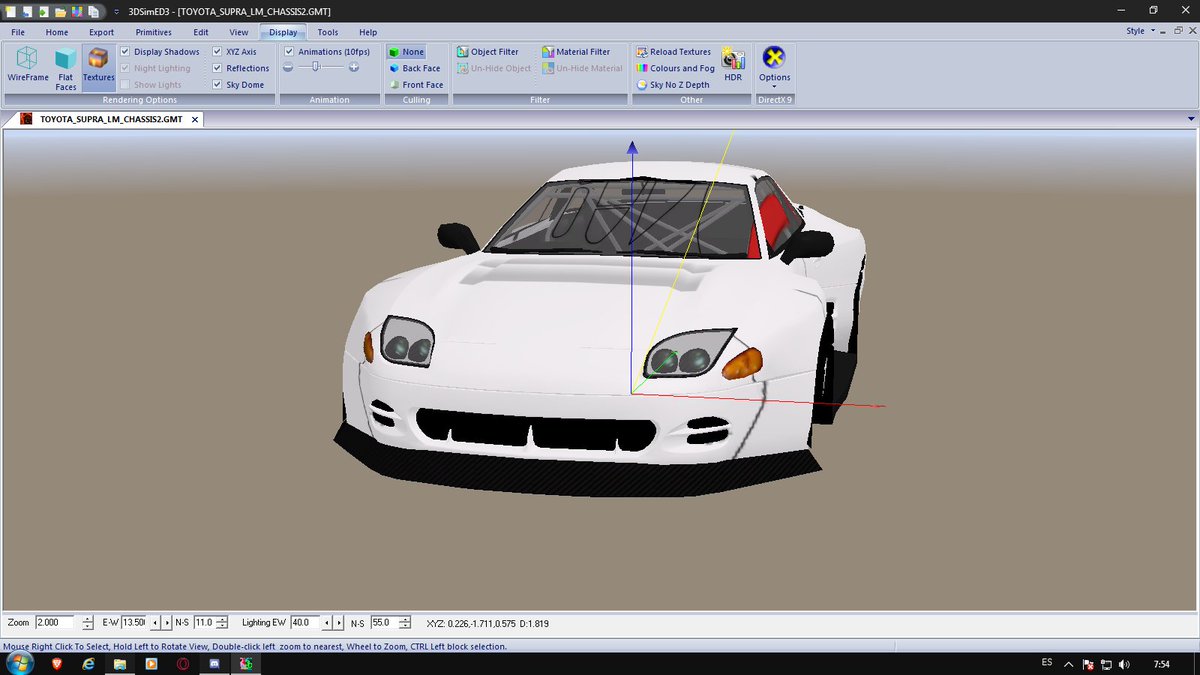
Task: Increase animation speed with plus button
Action: click(354, 67)
